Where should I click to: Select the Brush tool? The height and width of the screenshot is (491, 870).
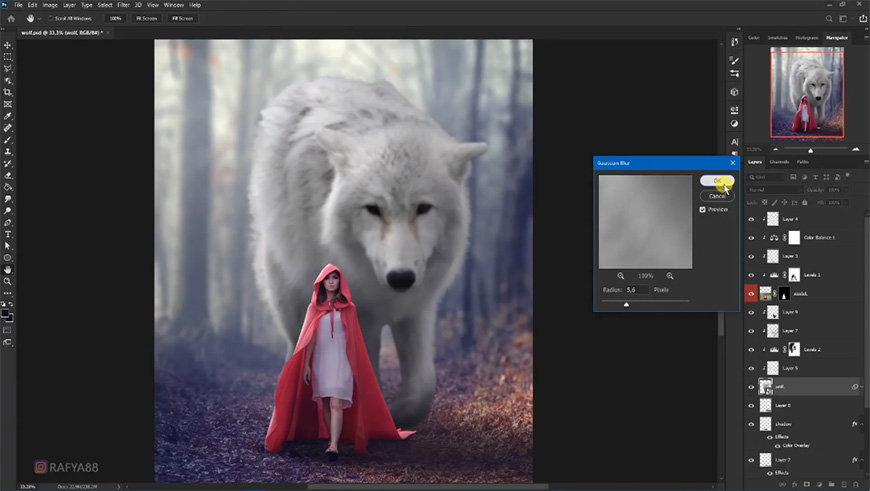click(x=8, y=140)
